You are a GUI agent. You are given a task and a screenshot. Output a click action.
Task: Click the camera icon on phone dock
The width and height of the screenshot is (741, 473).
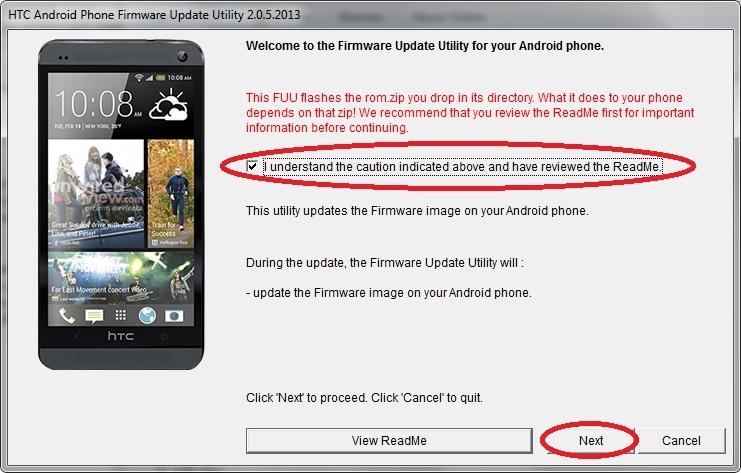point(174,316)
